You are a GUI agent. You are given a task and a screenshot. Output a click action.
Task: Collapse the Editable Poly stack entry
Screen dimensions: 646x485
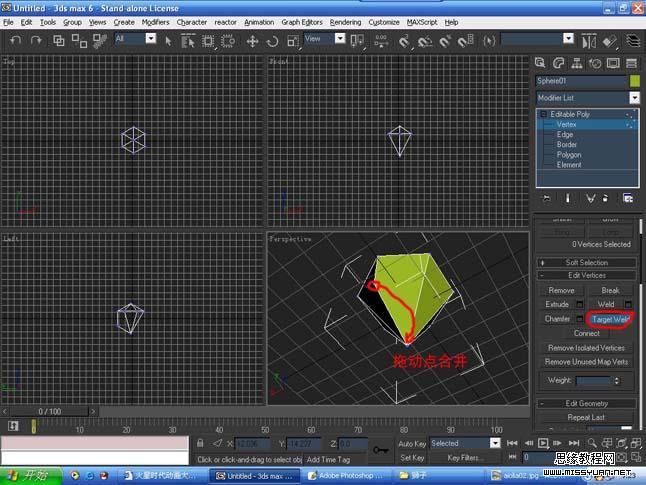(543, 114)
